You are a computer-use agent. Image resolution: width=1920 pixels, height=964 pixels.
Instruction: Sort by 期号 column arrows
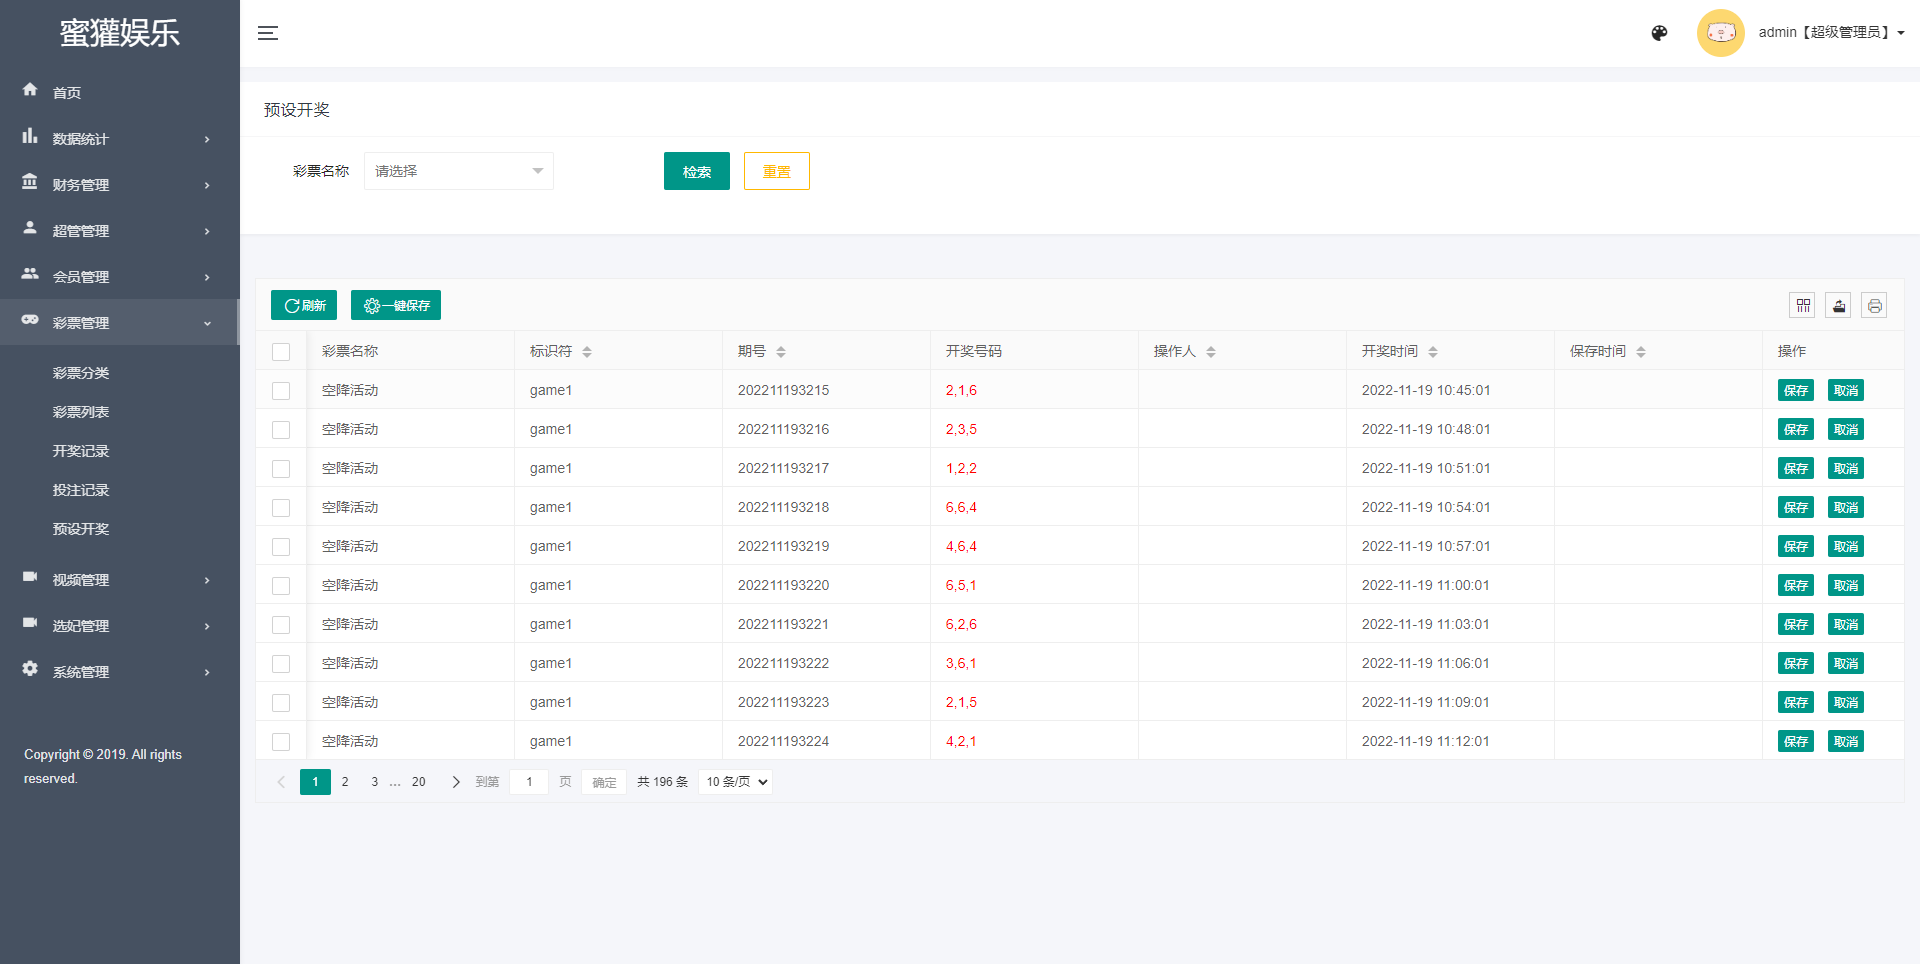click(x=781, y=352)
